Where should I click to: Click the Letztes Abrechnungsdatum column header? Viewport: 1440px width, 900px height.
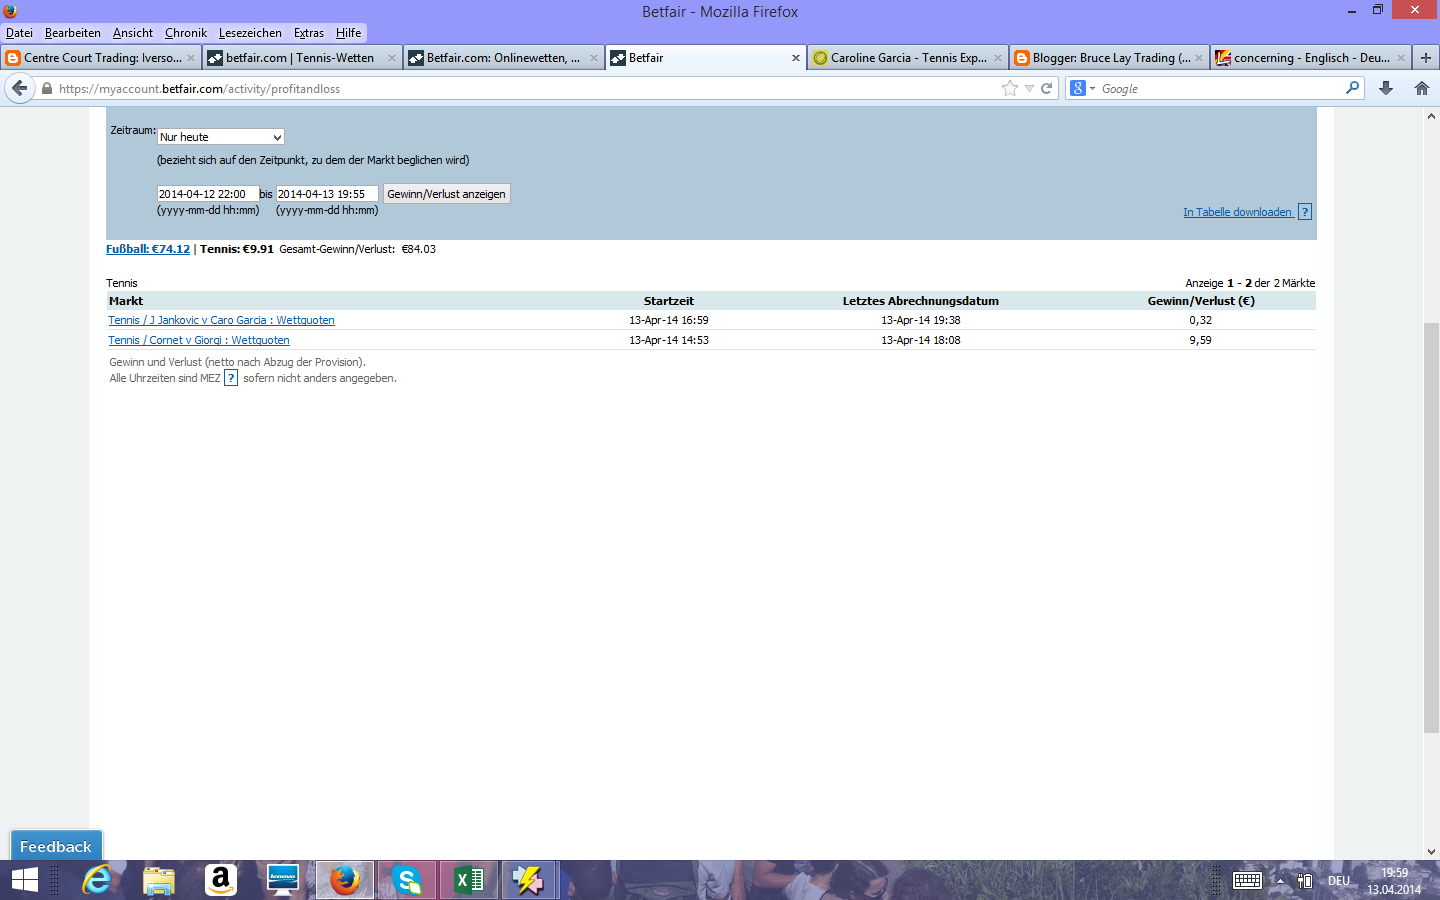tap(921, 301)
